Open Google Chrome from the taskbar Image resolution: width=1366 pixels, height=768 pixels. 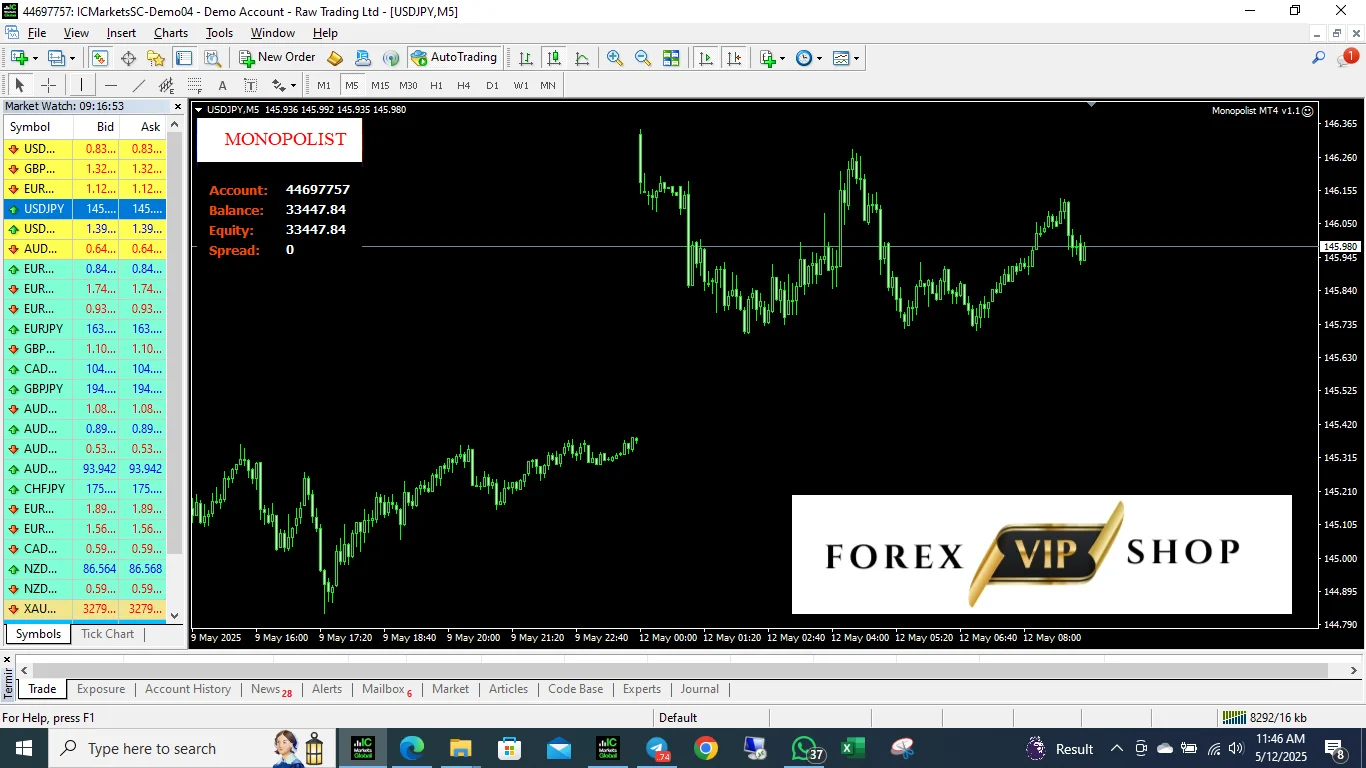click(706, 748)
